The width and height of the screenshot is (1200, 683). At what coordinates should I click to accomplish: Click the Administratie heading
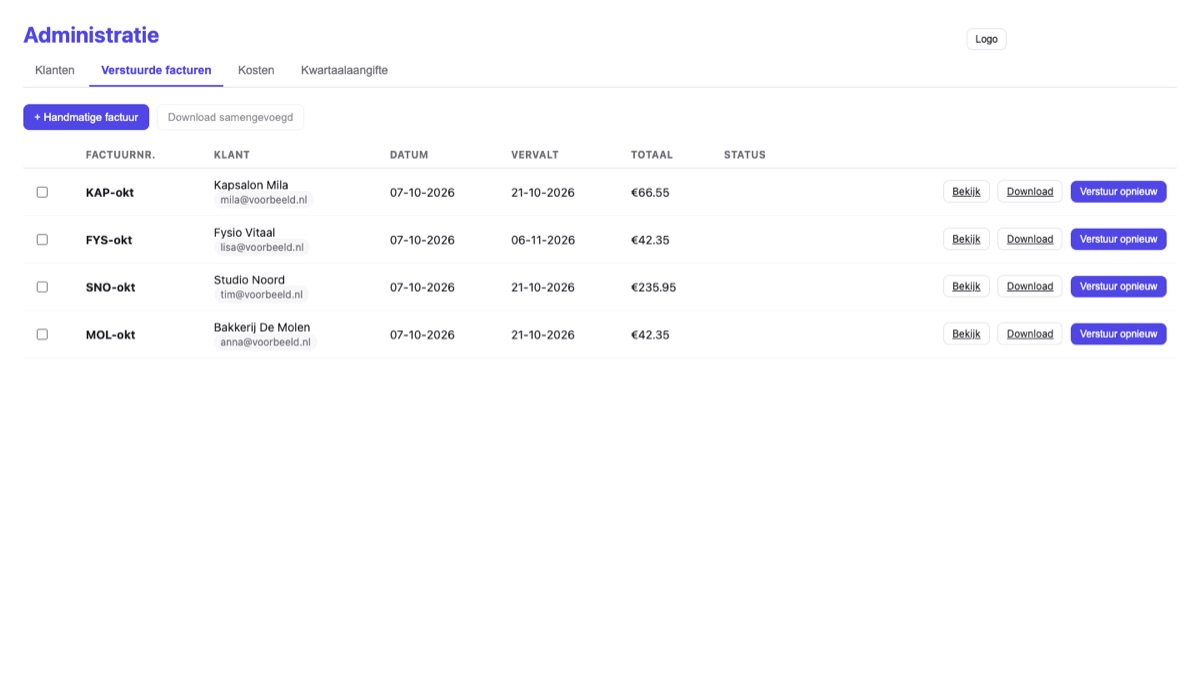tap(91, 35)
